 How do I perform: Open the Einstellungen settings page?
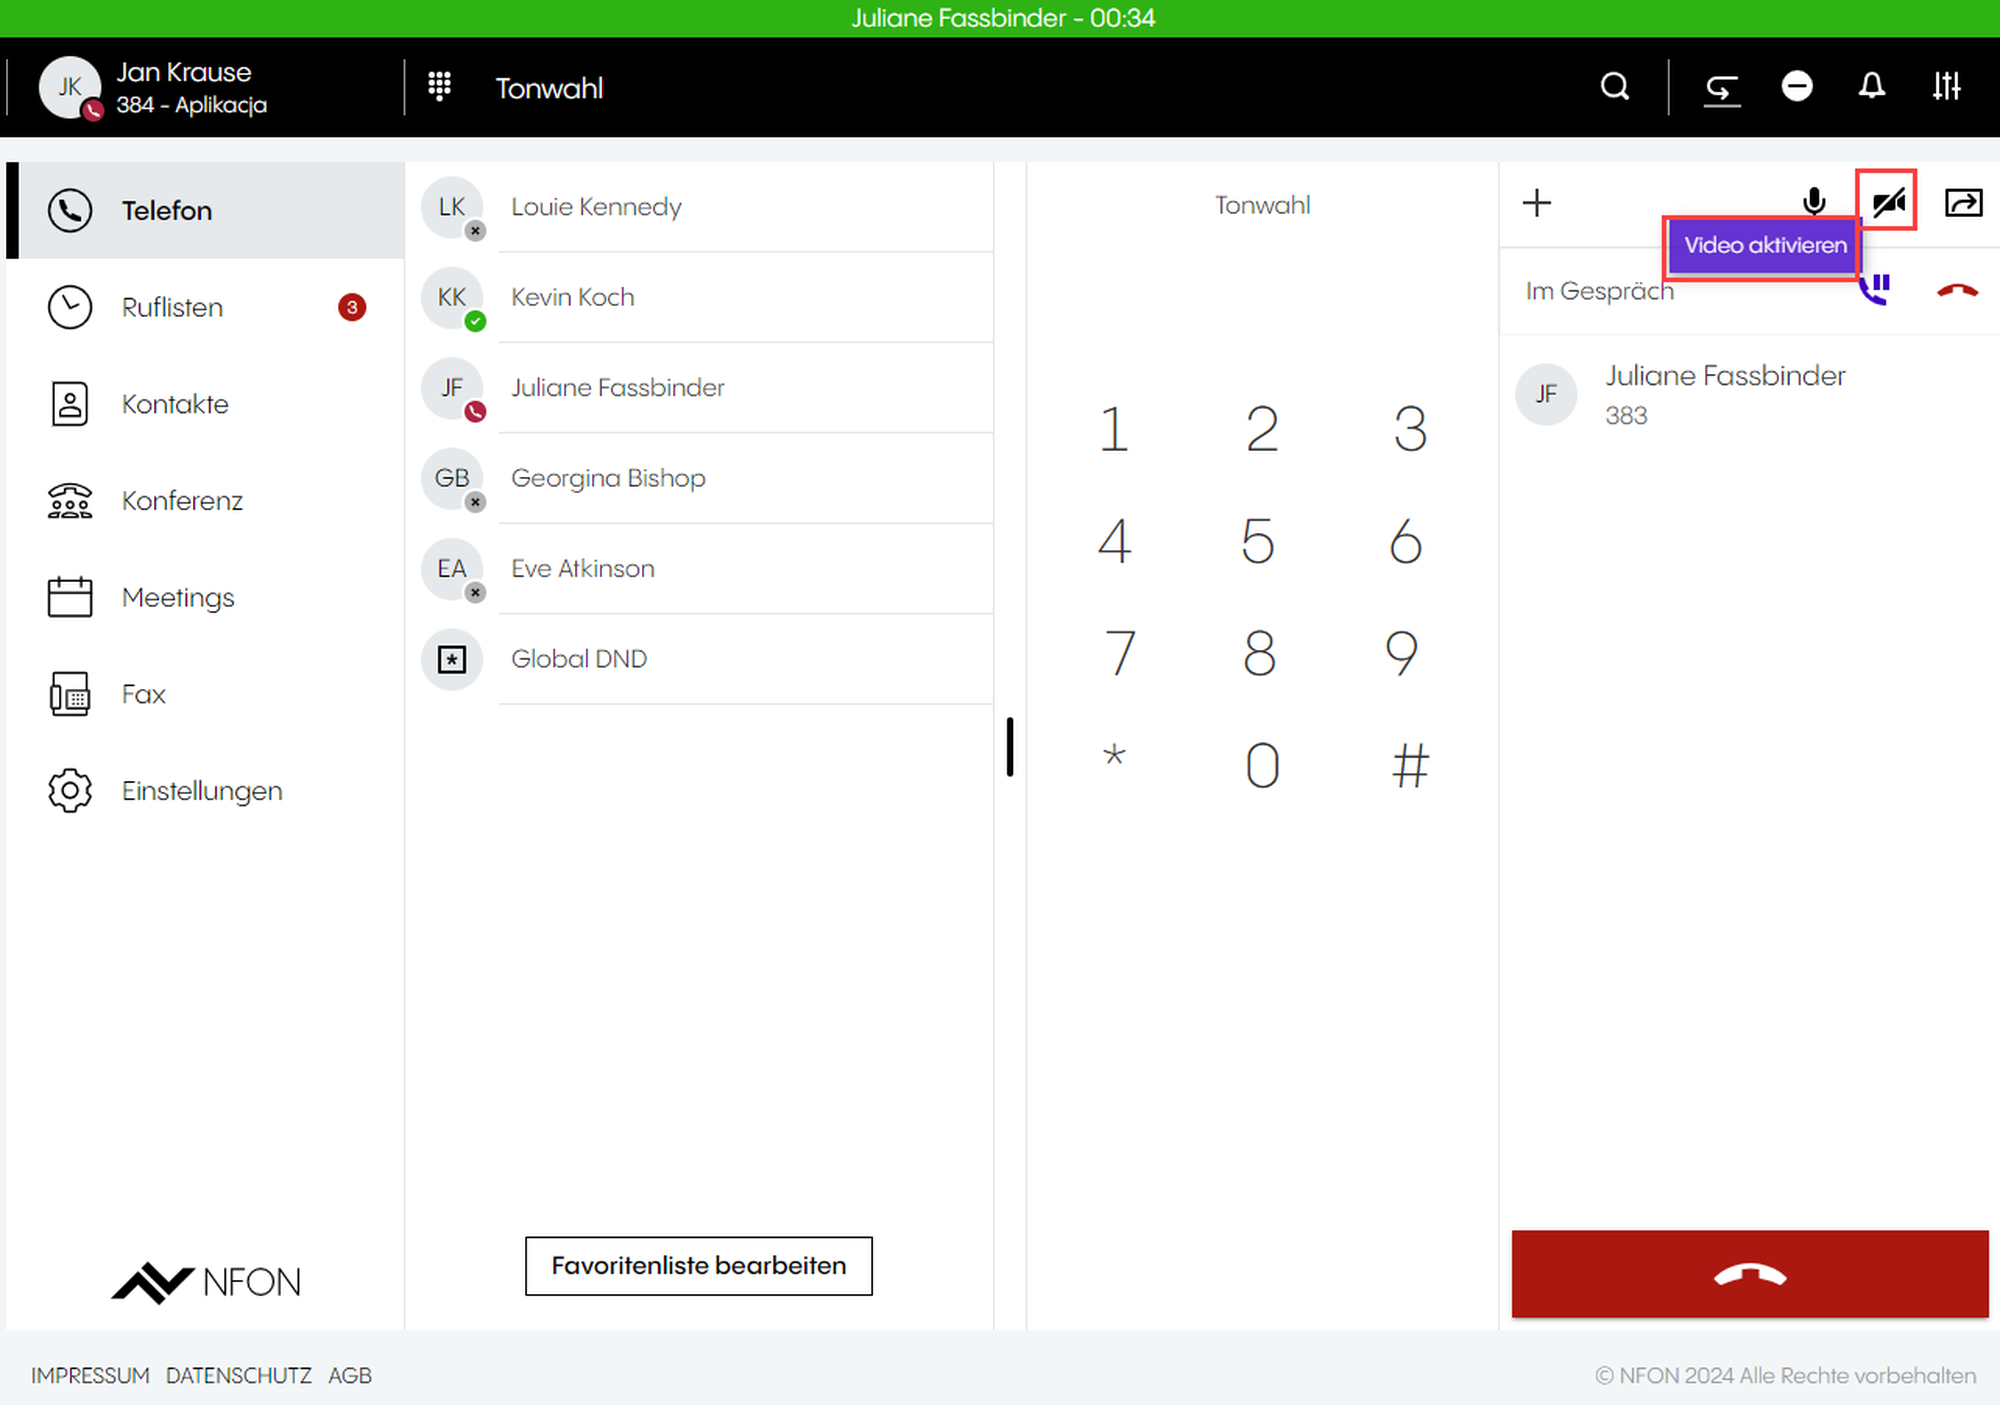[201, 791]
